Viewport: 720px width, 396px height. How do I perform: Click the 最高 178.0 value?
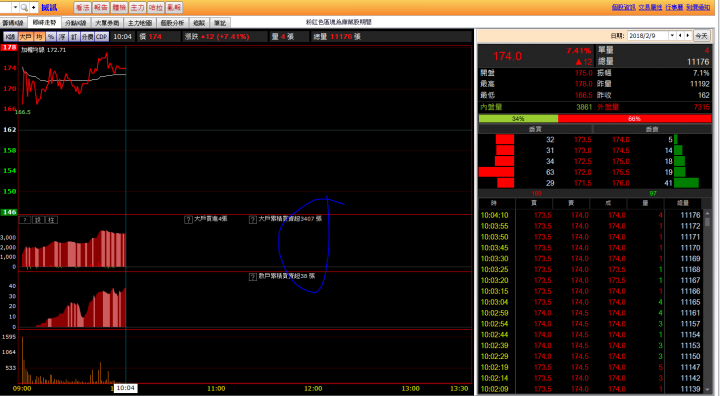click(x=584, y=84)
